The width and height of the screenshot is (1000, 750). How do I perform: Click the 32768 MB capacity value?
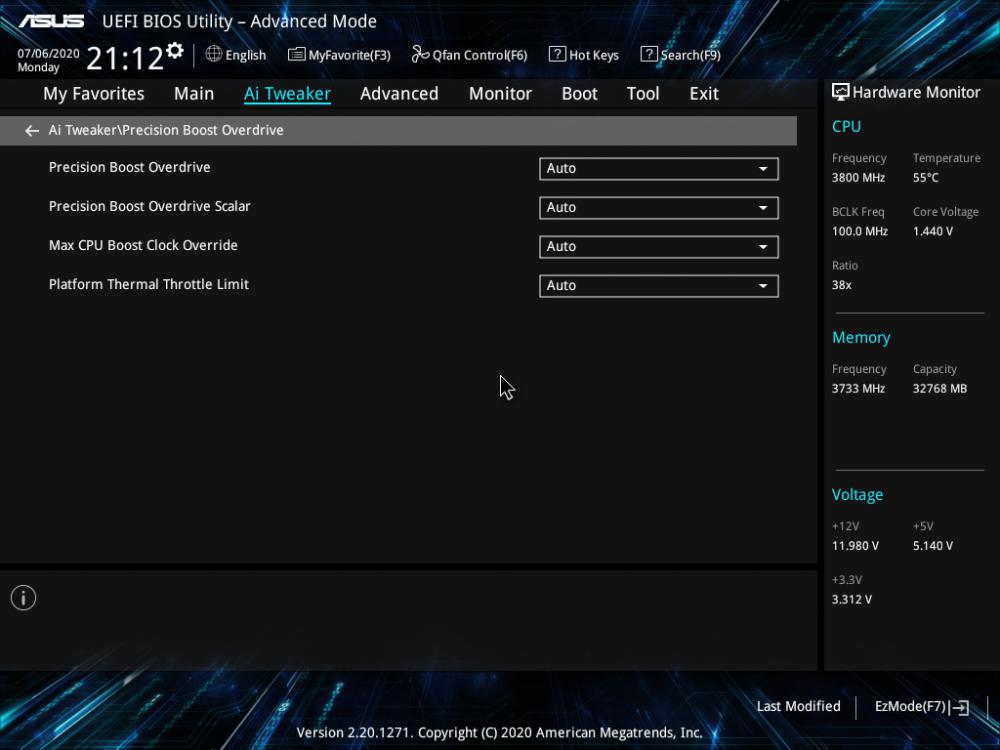point(940,388)
